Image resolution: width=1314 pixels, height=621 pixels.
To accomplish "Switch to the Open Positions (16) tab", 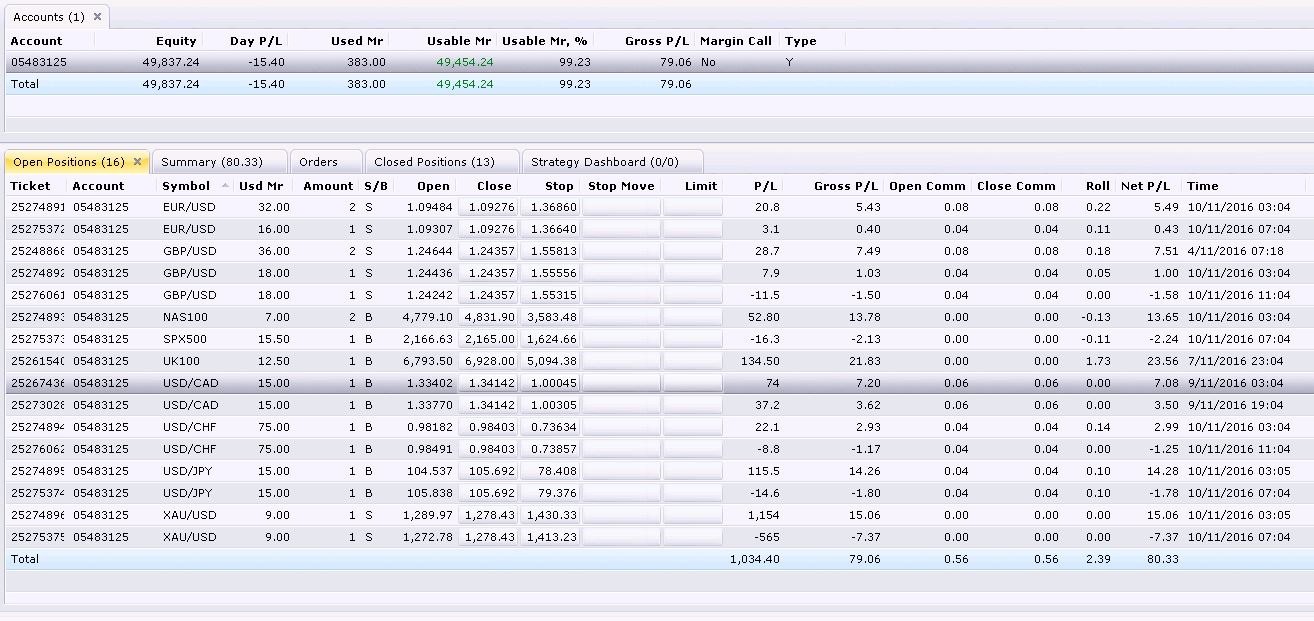I will pos(77,162).
